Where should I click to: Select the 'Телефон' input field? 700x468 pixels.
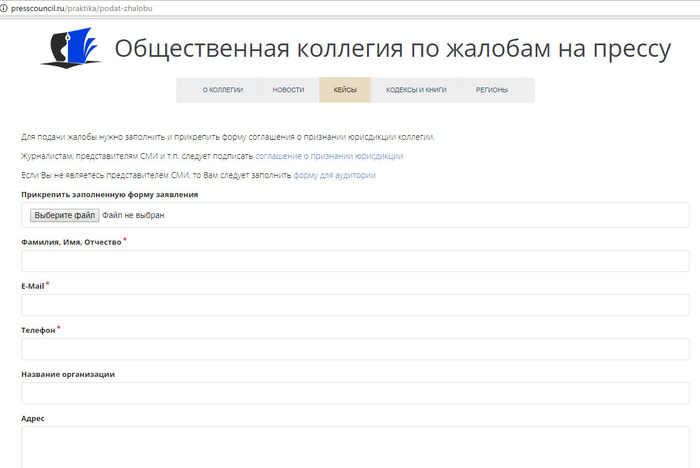click(355, 349)
